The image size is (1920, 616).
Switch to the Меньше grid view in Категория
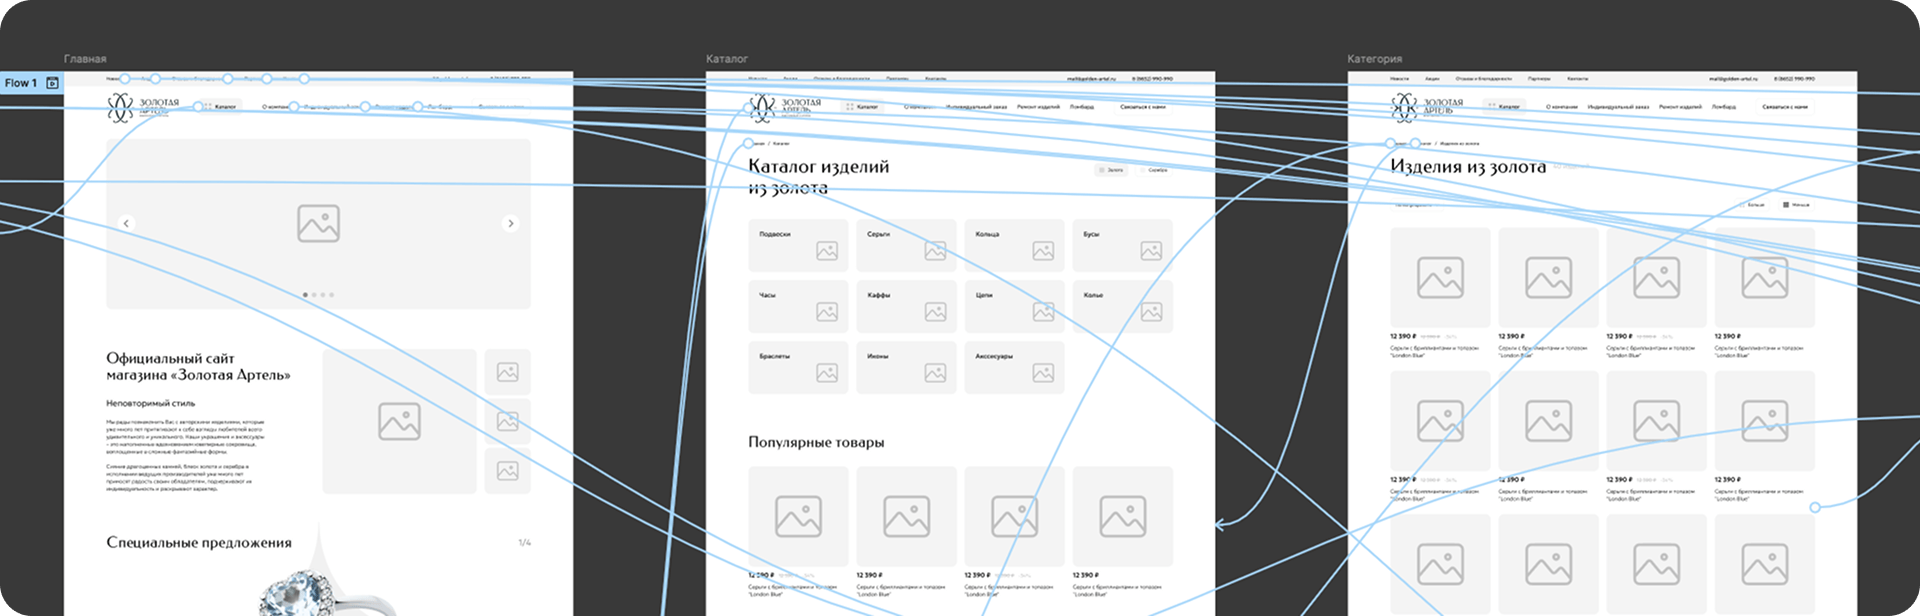[1797, 204]
